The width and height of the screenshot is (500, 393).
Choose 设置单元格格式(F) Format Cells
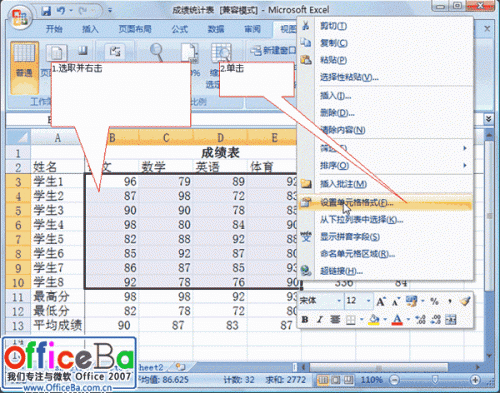[385, 202]
